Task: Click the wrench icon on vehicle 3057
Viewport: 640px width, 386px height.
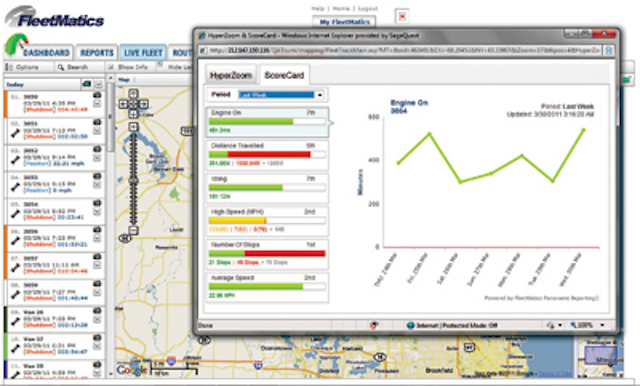Action: tap(16, 268)
